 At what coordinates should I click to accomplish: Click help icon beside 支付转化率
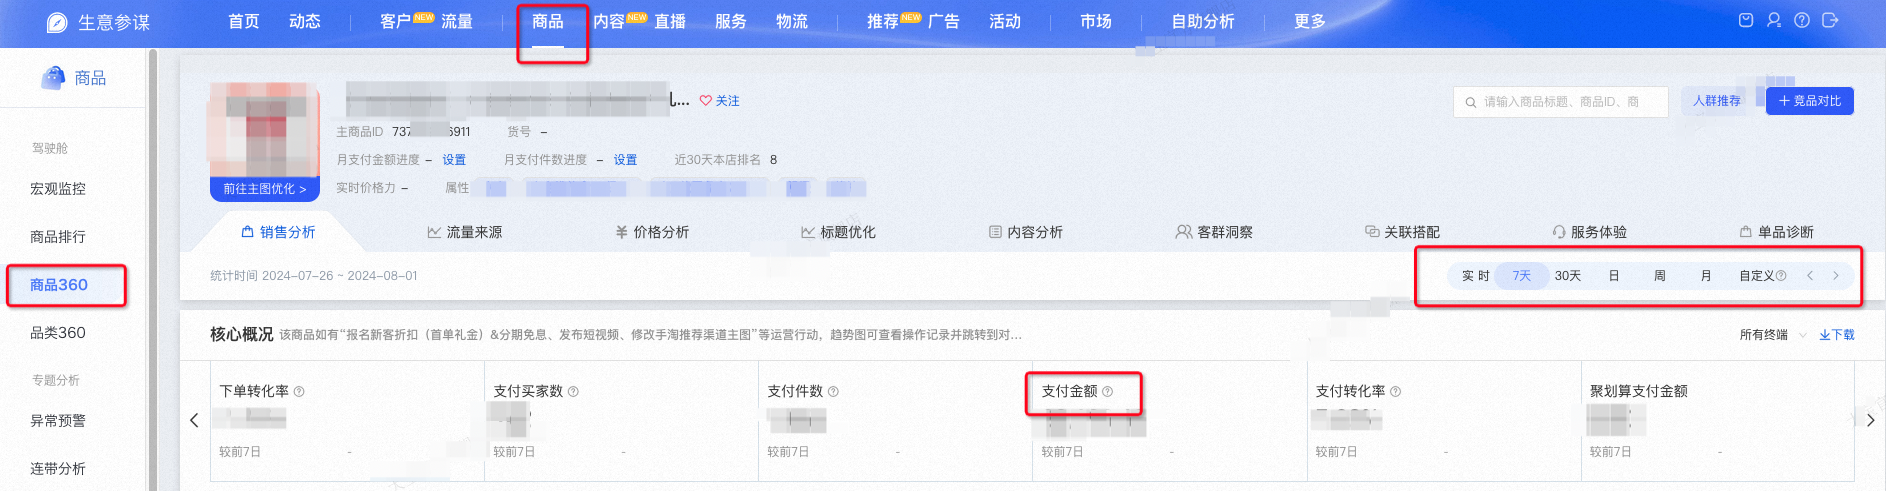(1395, 392)
